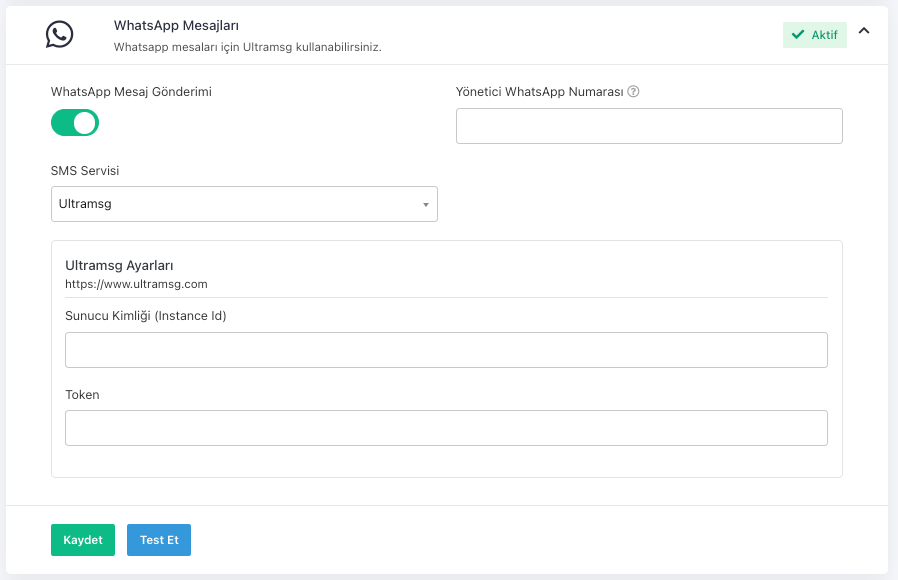Click into the Sunucu Kimliği (Instance Id) field
Image resolution: width=898 pixels, height=580 pixels.
(x=446, y=350)
